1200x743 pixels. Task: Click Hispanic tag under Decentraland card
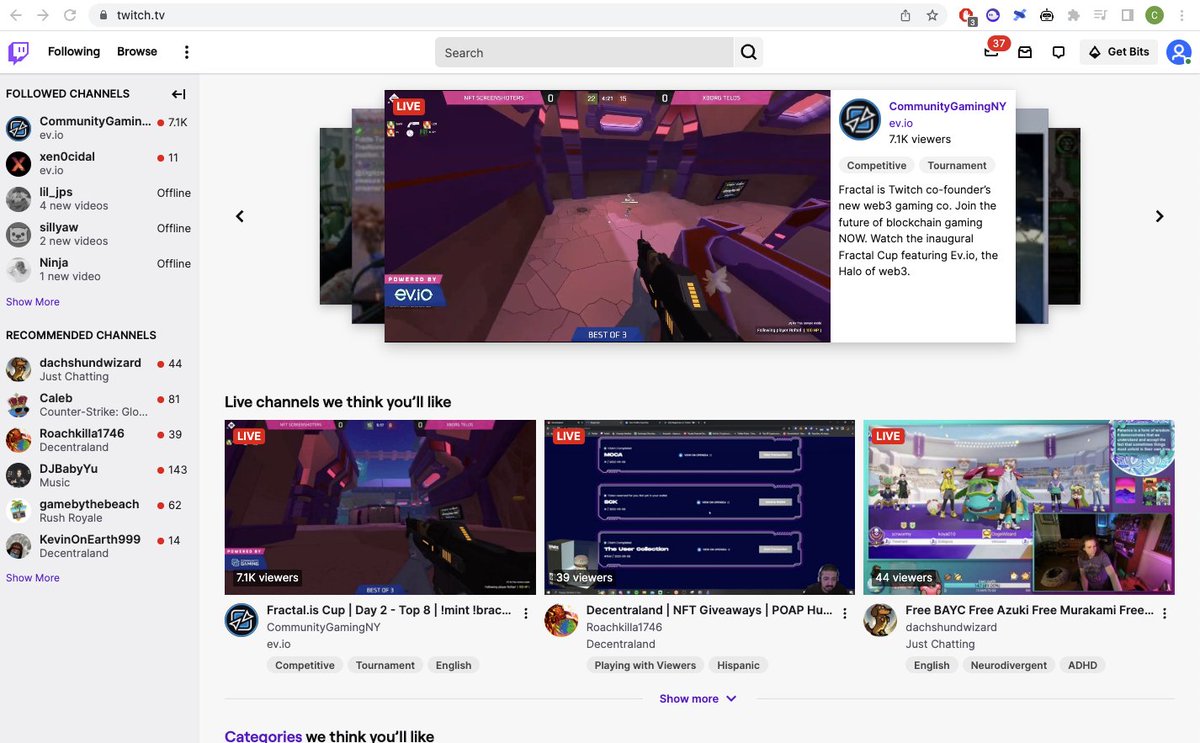pyautogui.click(x=738, y=665)
